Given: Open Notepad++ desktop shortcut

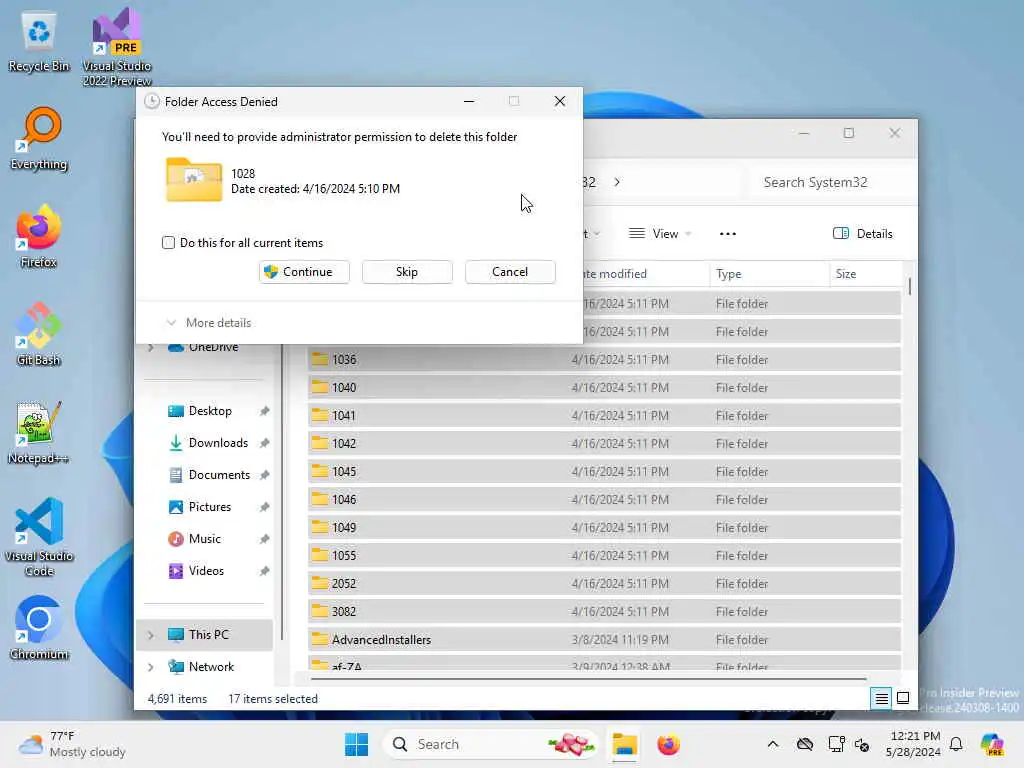Looking at the screenshot, I should tap(39, 432).
